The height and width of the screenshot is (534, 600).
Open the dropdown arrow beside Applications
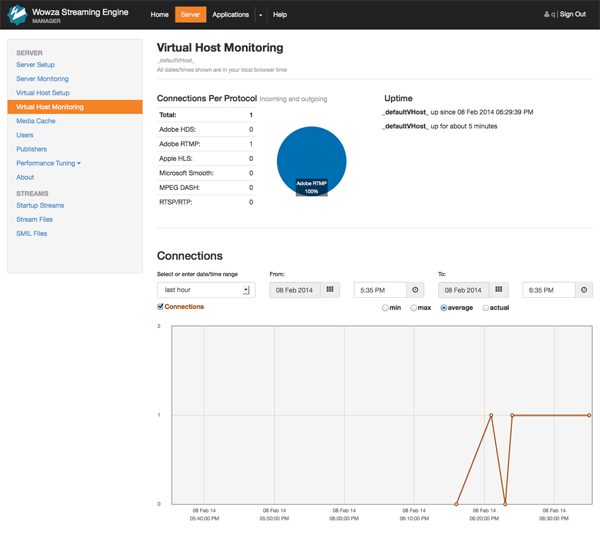pos(260,15)
